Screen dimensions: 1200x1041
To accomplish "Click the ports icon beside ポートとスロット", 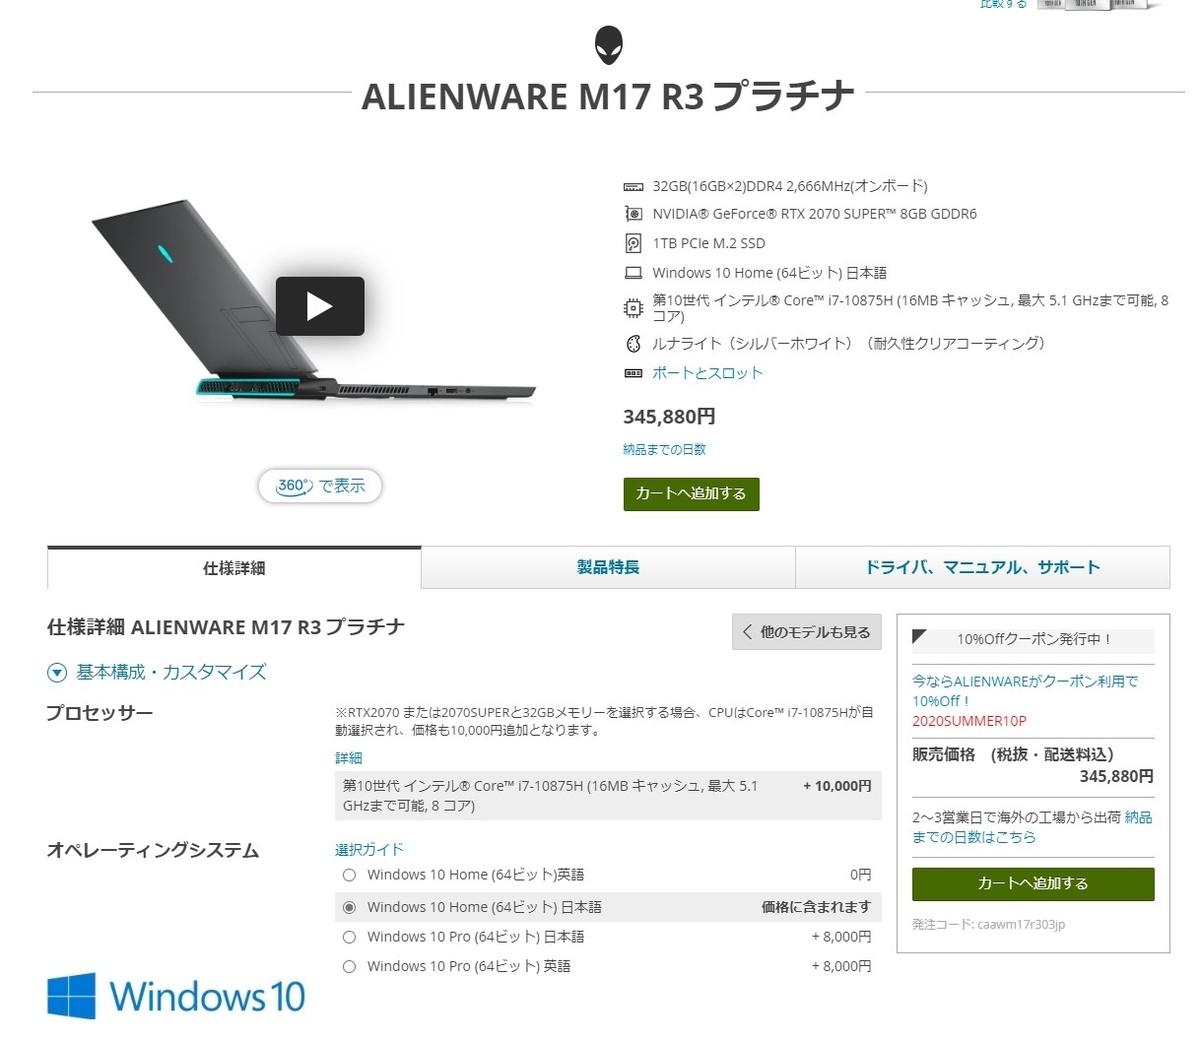I will point(633,373).
